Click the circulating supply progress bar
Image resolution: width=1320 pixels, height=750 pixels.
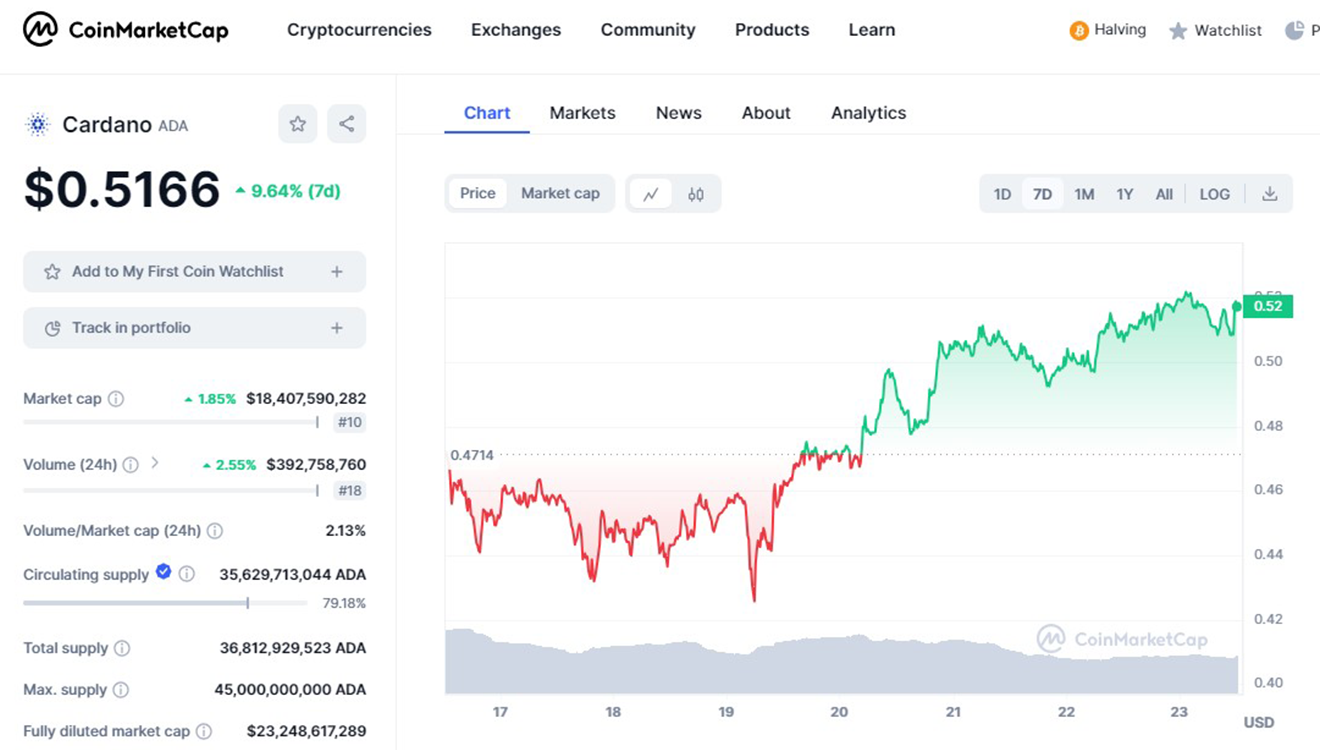165,603
